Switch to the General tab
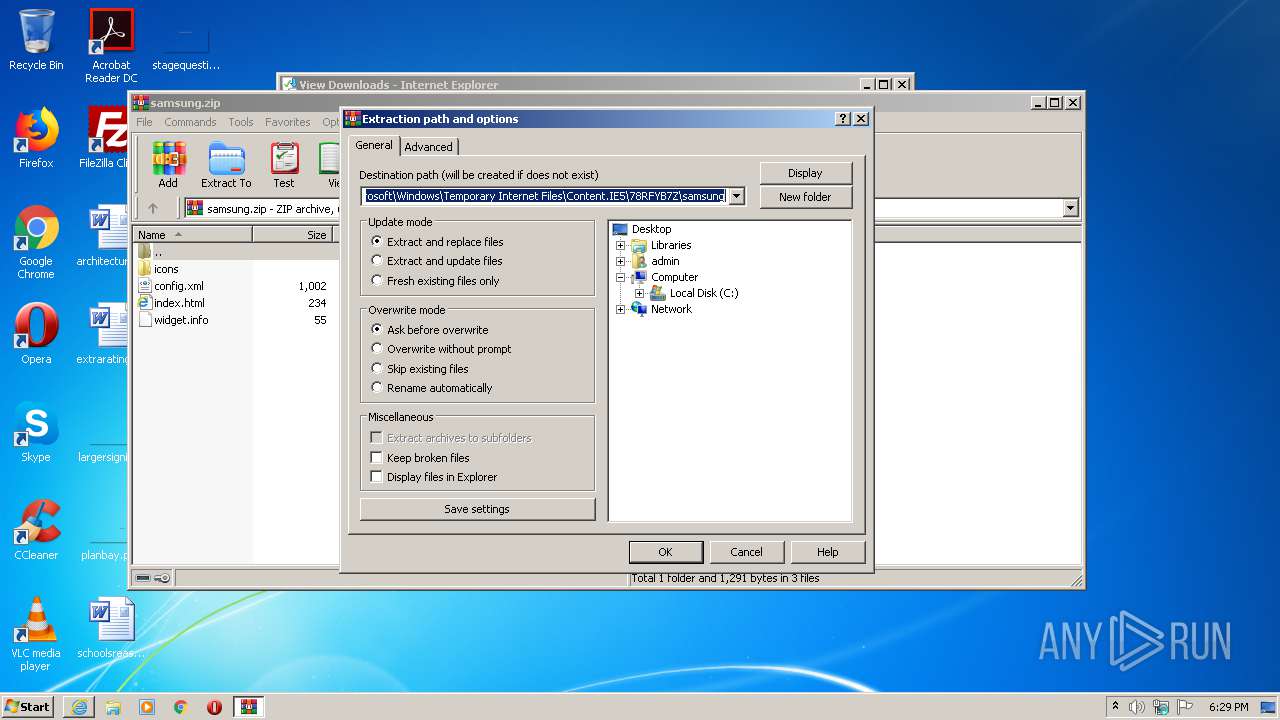Screen dimensions: 1280x720 374,145
